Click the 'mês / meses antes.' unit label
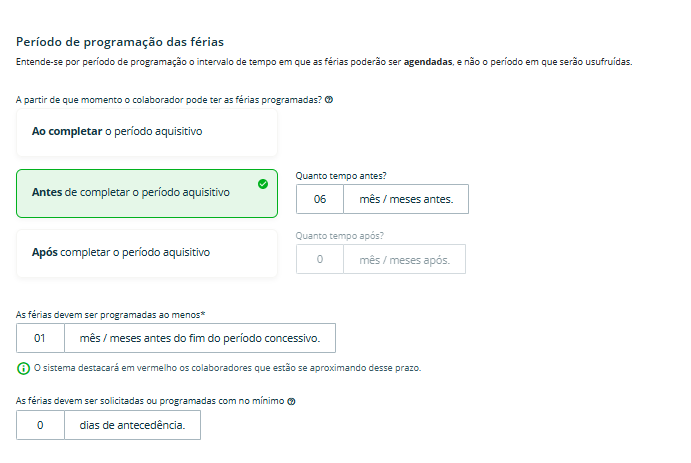This screenshot has height=463, width=691. click(x=406, y=199)
